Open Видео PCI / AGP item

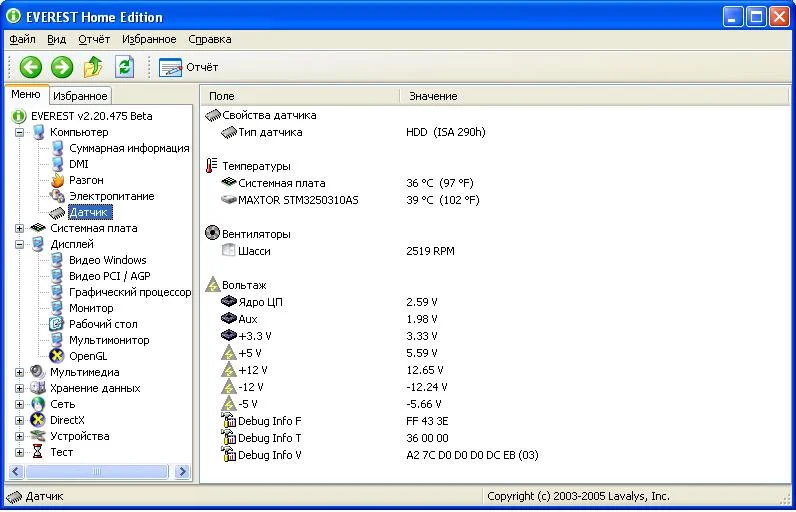tap(110, 276)
